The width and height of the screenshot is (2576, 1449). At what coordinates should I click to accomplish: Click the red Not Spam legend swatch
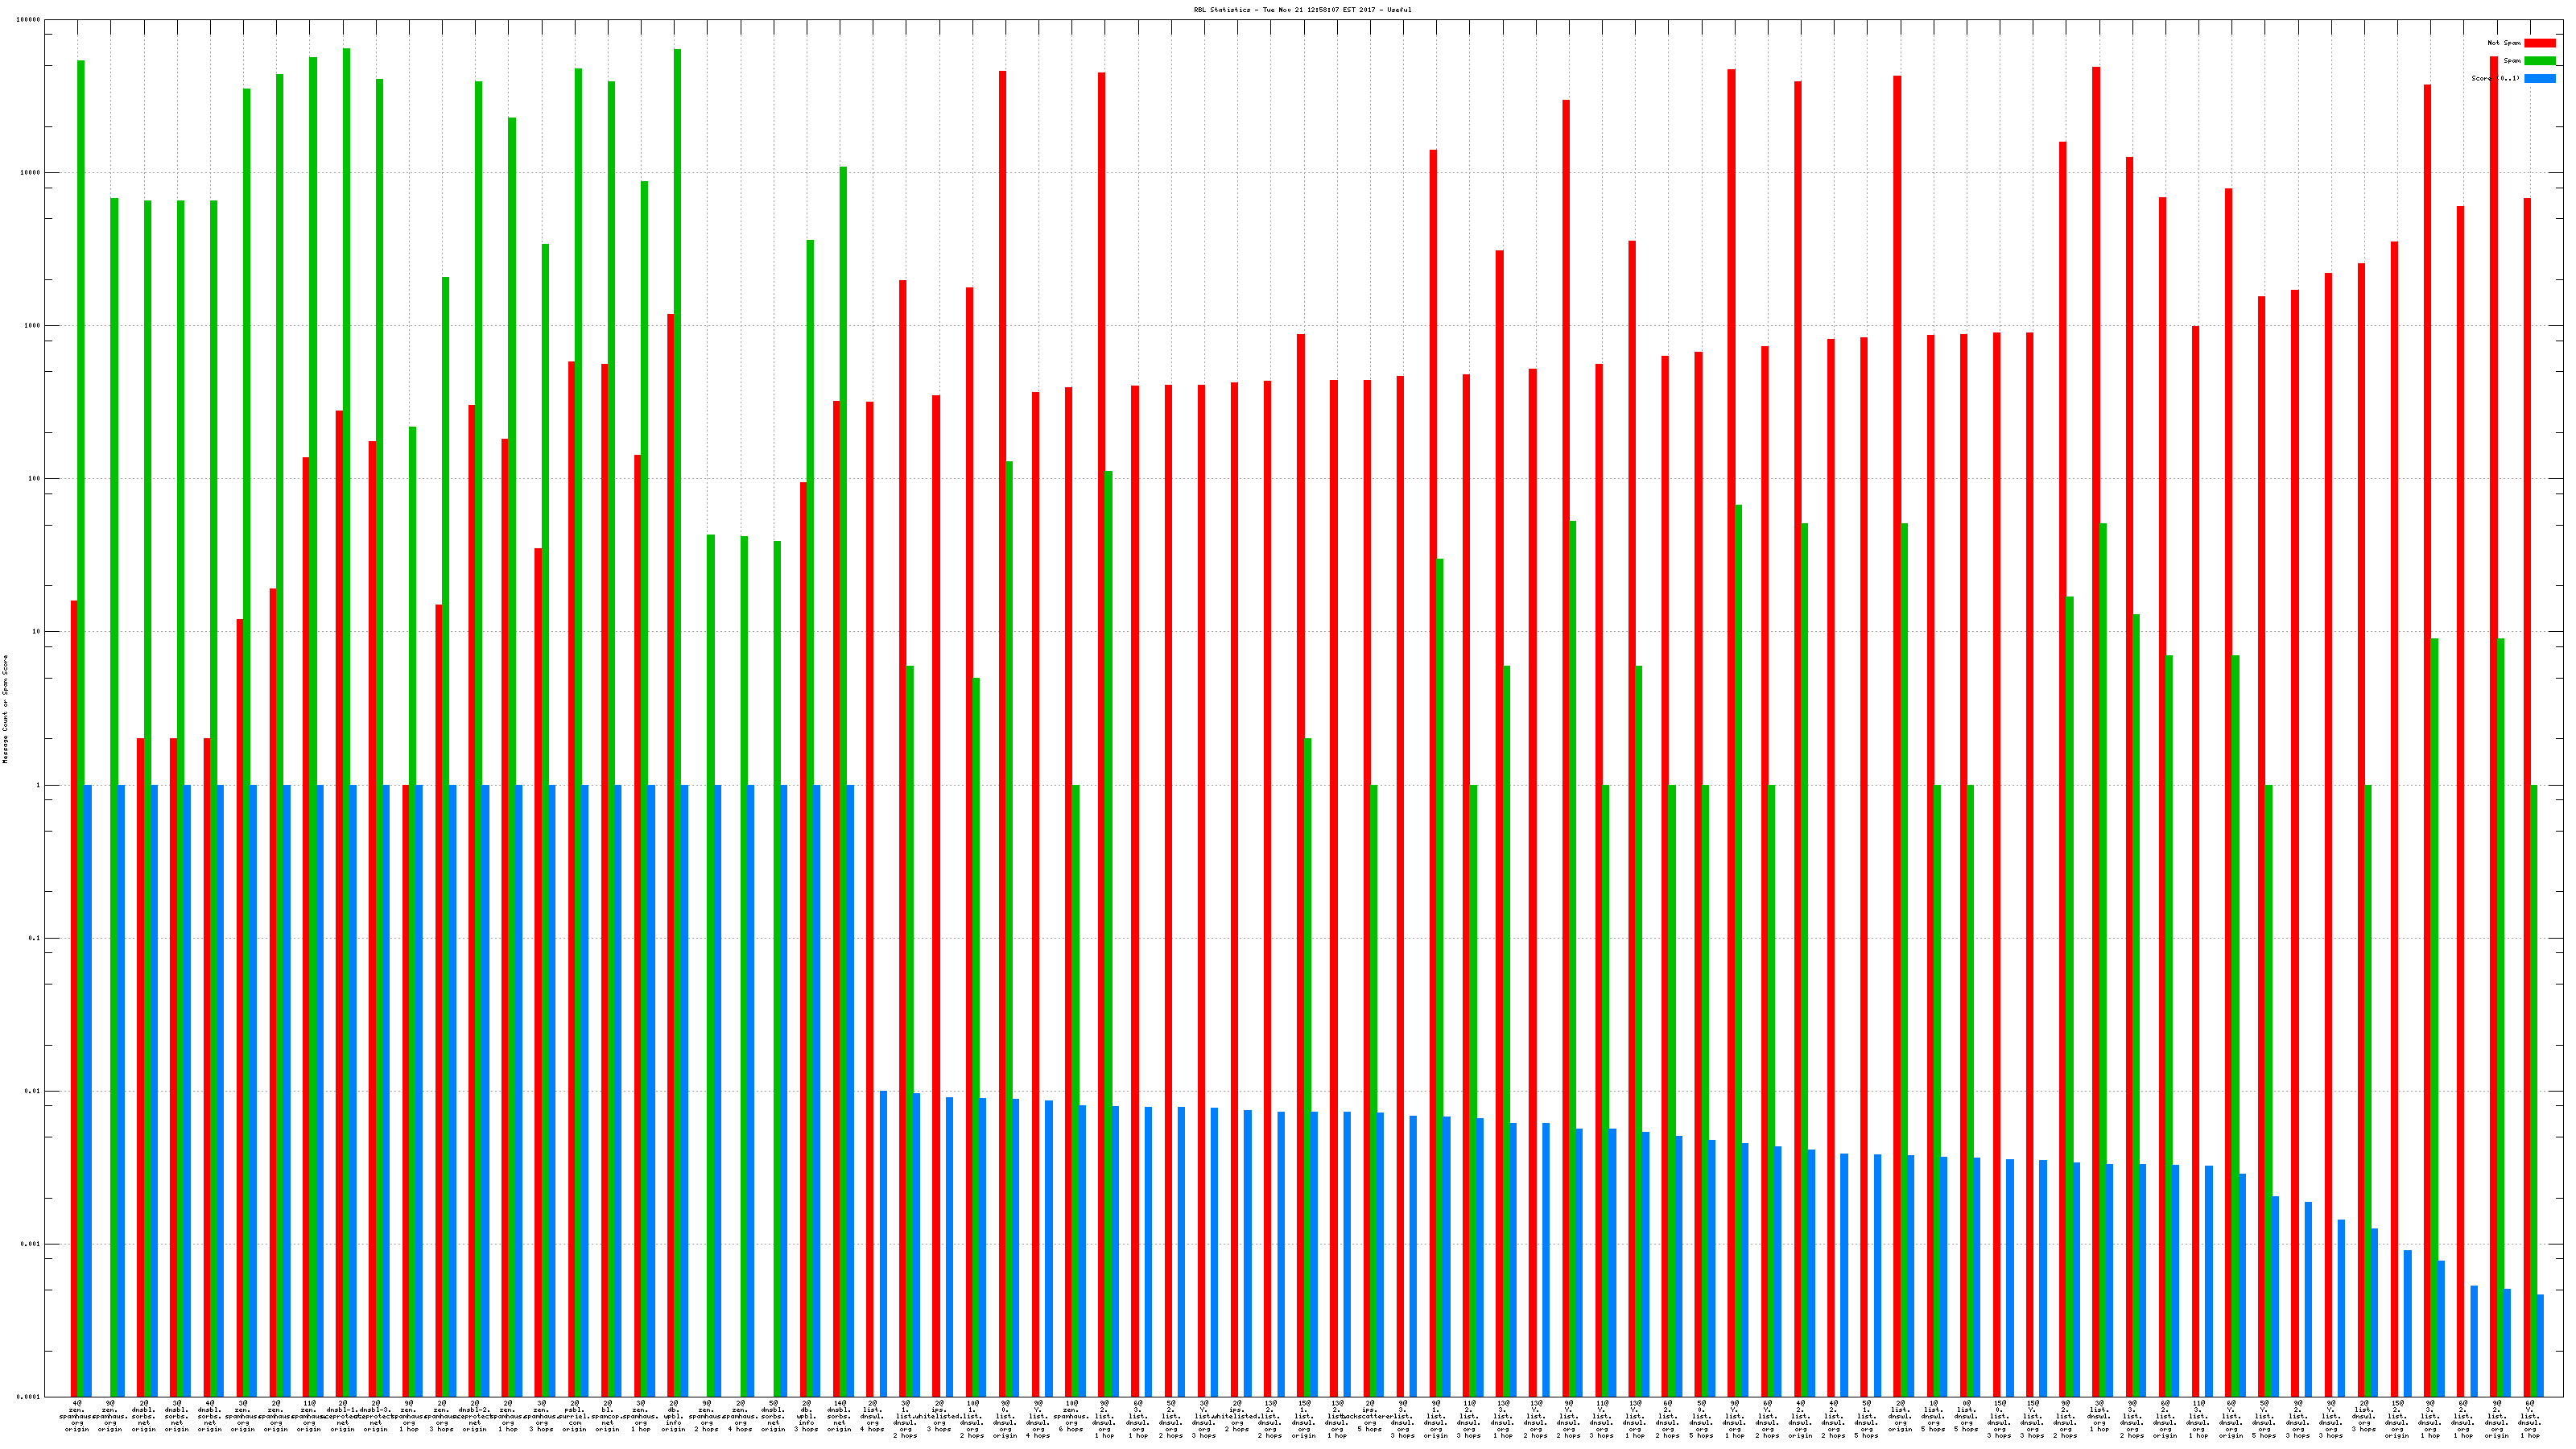click(x=2539, y=43)
